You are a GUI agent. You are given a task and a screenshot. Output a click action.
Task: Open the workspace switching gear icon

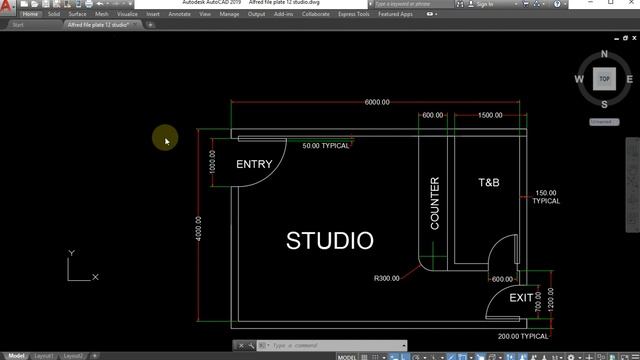tap(571, 357)
